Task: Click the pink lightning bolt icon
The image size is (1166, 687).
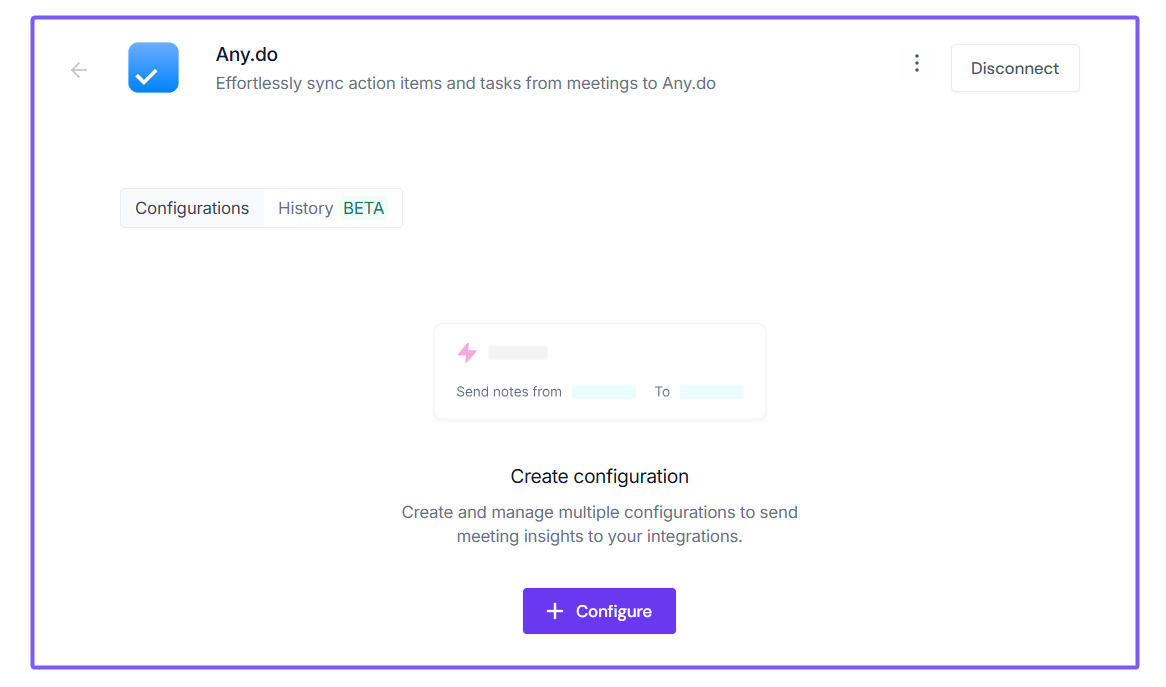Action: tap(467, 352)
